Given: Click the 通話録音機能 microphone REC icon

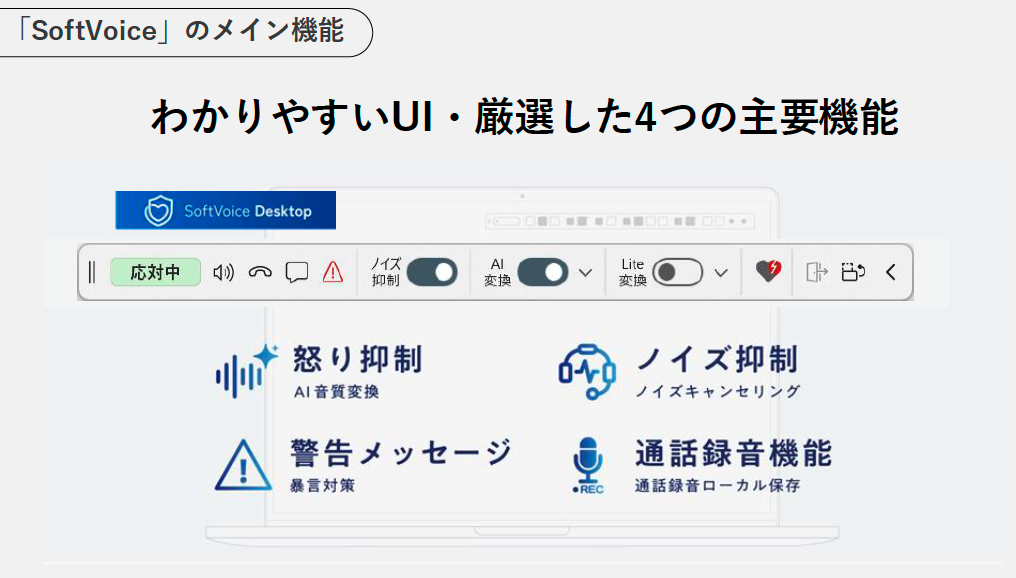Looking at the screenshot, I should 587,466.
